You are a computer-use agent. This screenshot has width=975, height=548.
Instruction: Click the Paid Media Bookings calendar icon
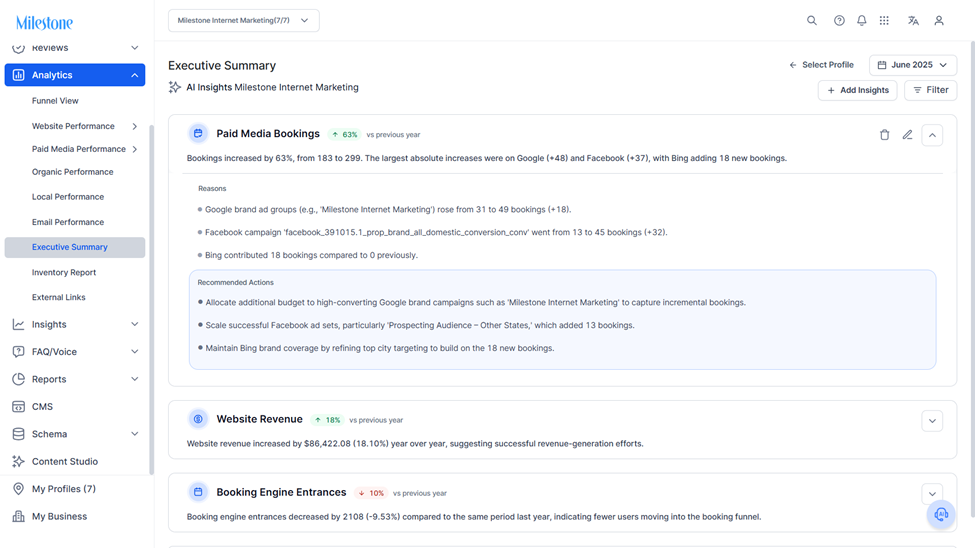[198, 133]
